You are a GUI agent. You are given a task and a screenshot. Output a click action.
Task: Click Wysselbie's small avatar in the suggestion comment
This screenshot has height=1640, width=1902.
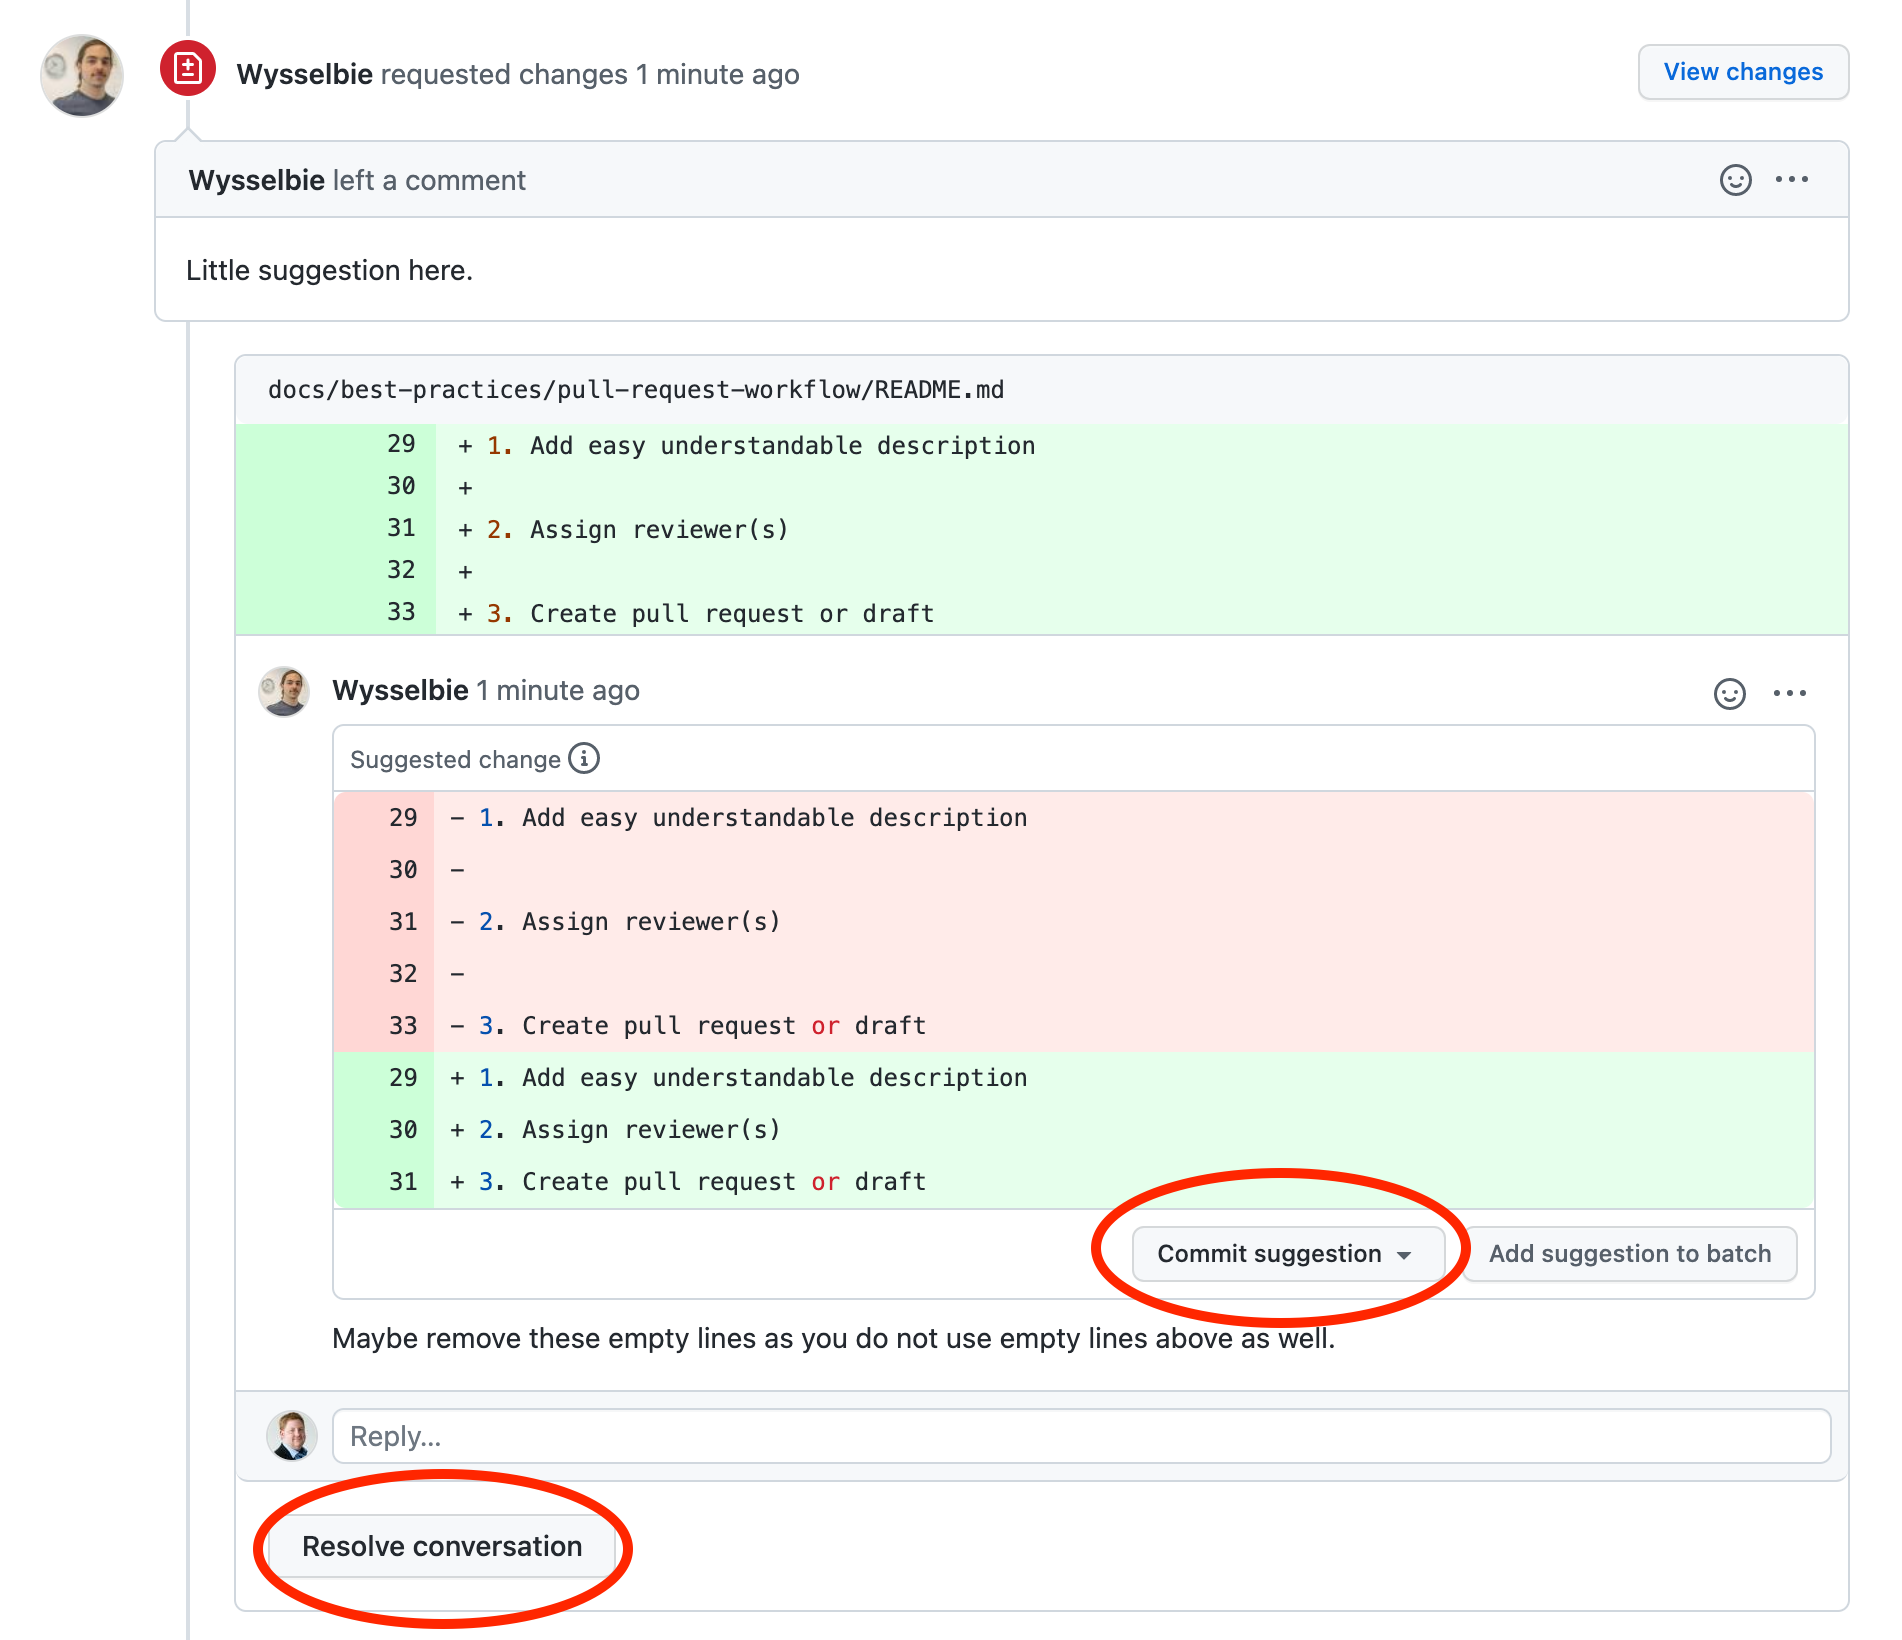pyautogui.click(x=284, y=692)
